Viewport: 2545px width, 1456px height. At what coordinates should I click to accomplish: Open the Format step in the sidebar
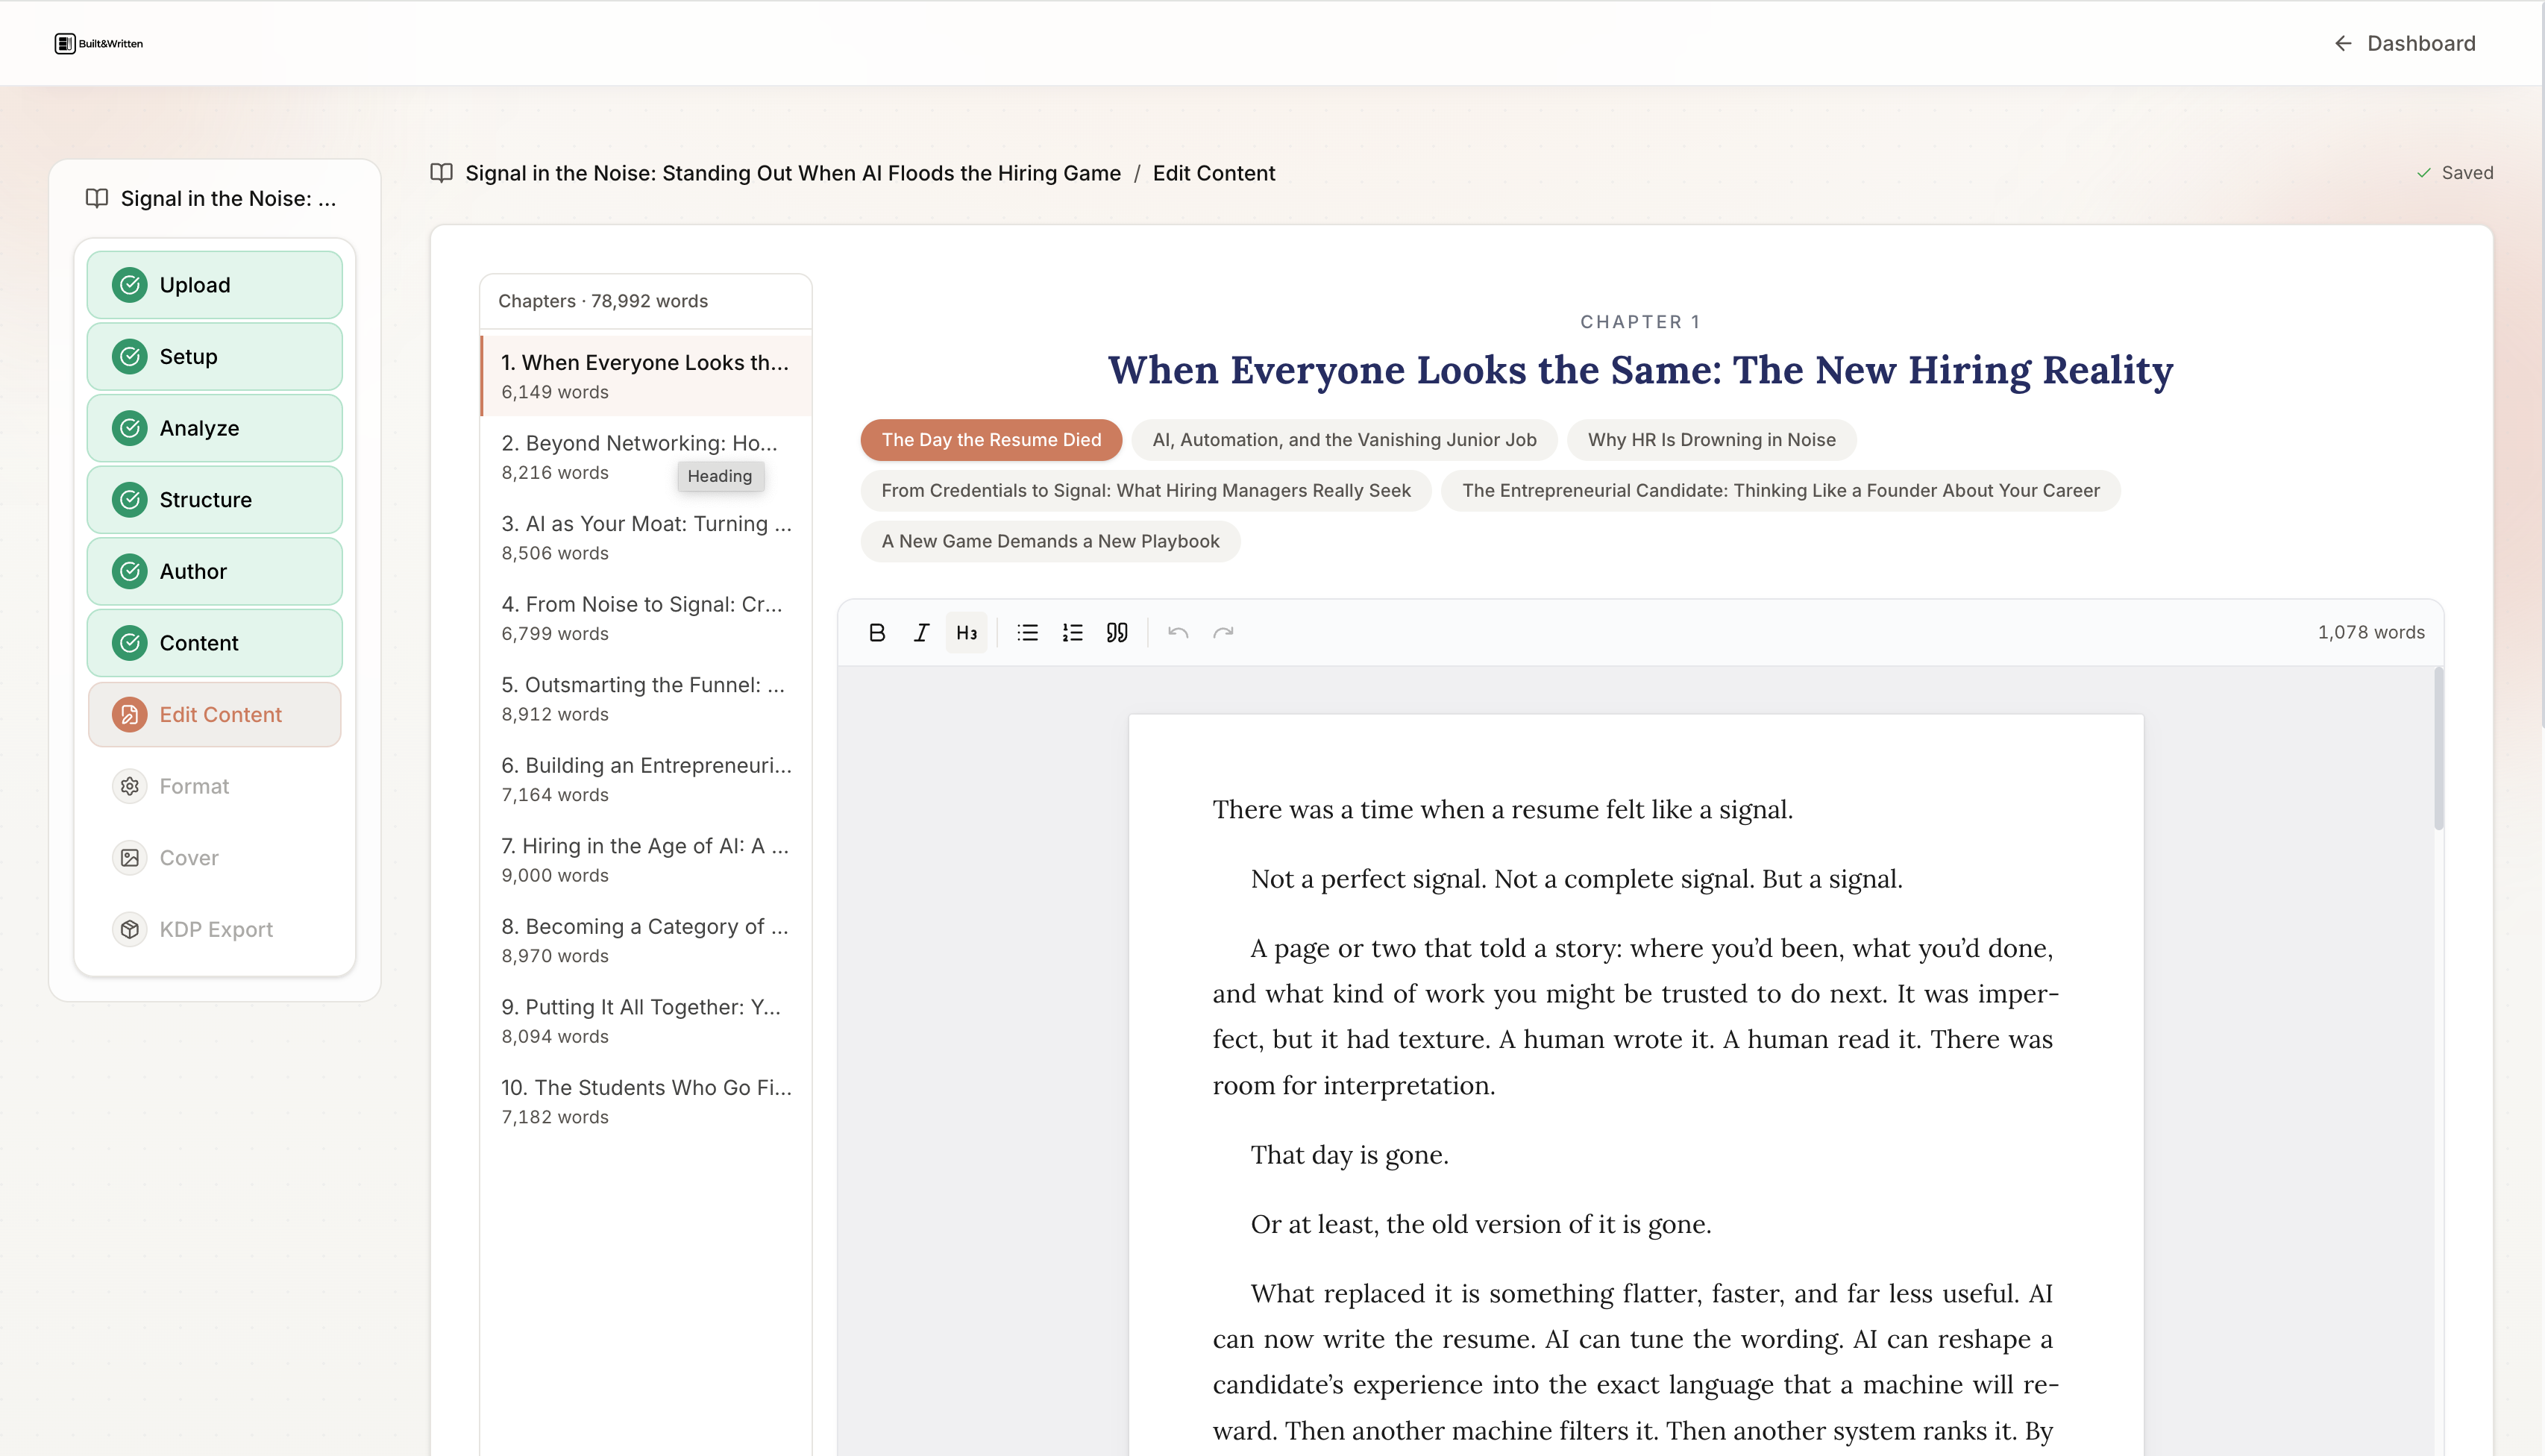(194, 786)
